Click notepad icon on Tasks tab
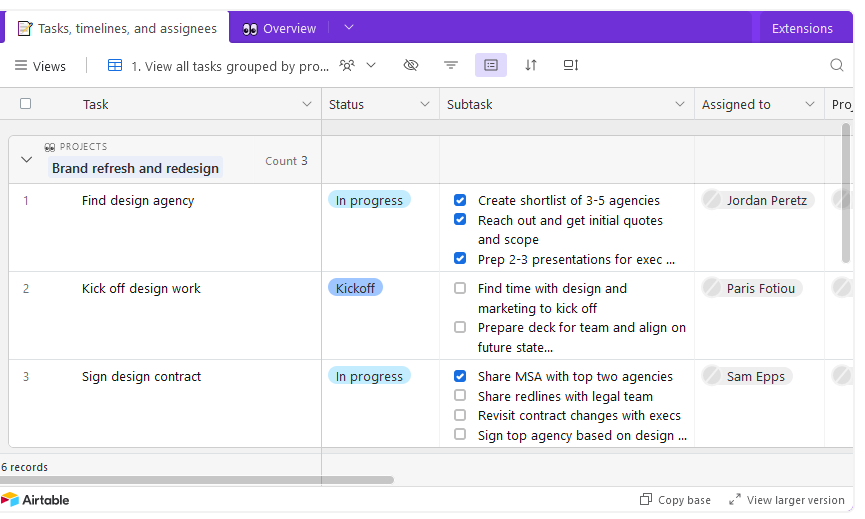The height and width of the screenshot is (519, 865). point(24,28)
